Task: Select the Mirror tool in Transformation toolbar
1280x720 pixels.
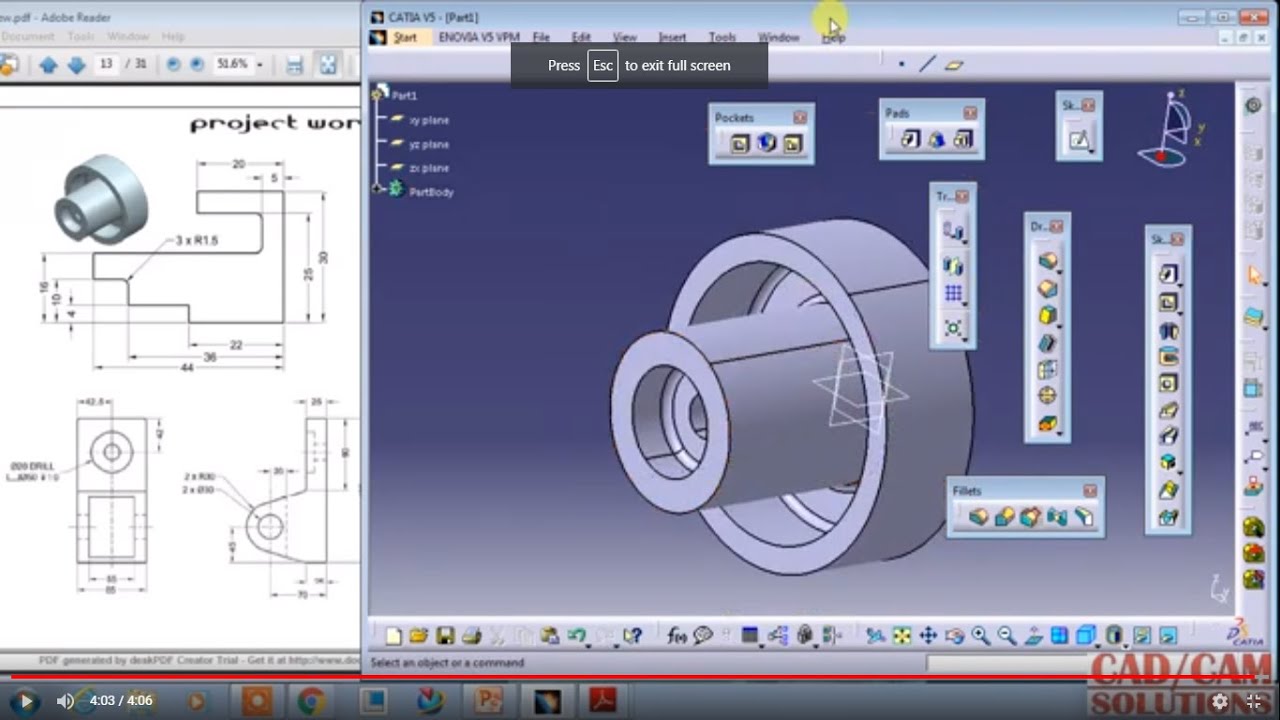Action: pyautogui.click(x=953, y=266)
